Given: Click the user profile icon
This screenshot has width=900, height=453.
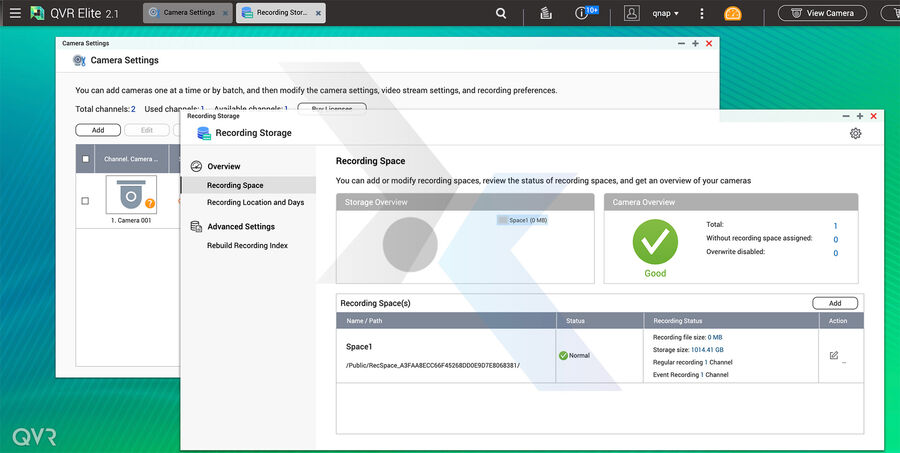Looking at the screenshot, I should pyautogui.click(x=631, y=13).
